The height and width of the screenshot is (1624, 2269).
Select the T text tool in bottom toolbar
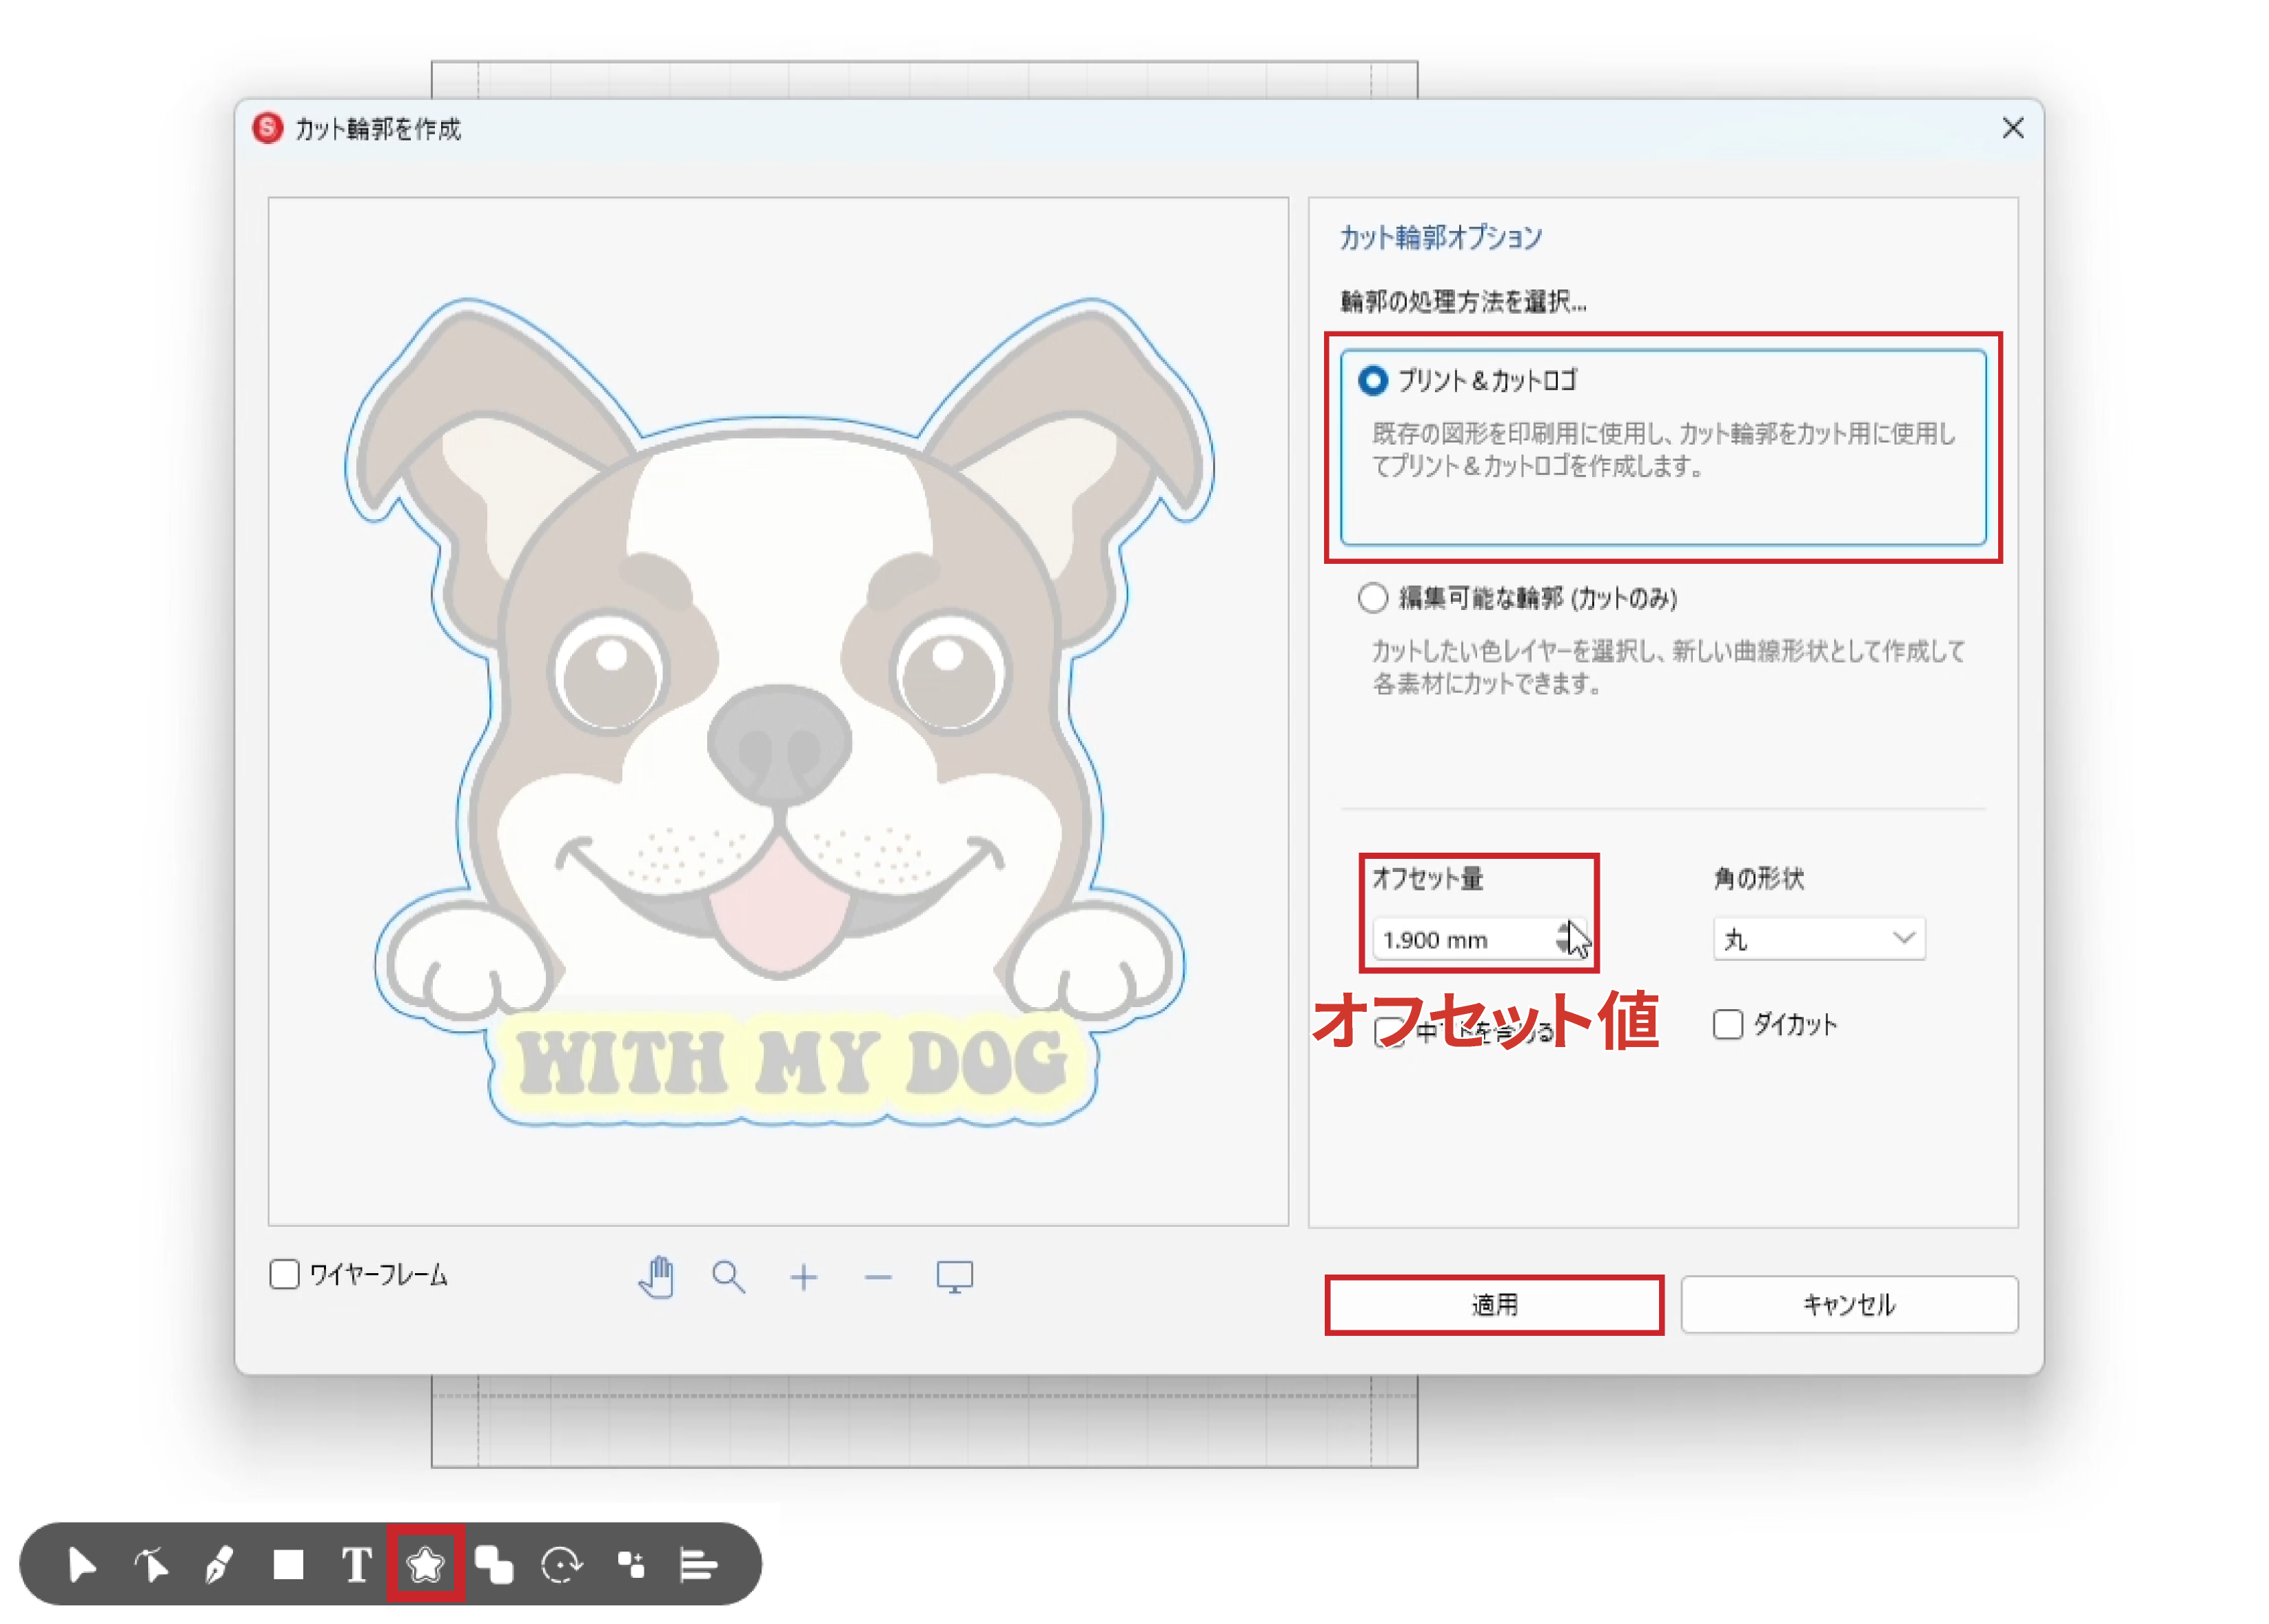tap(356, 1564)
